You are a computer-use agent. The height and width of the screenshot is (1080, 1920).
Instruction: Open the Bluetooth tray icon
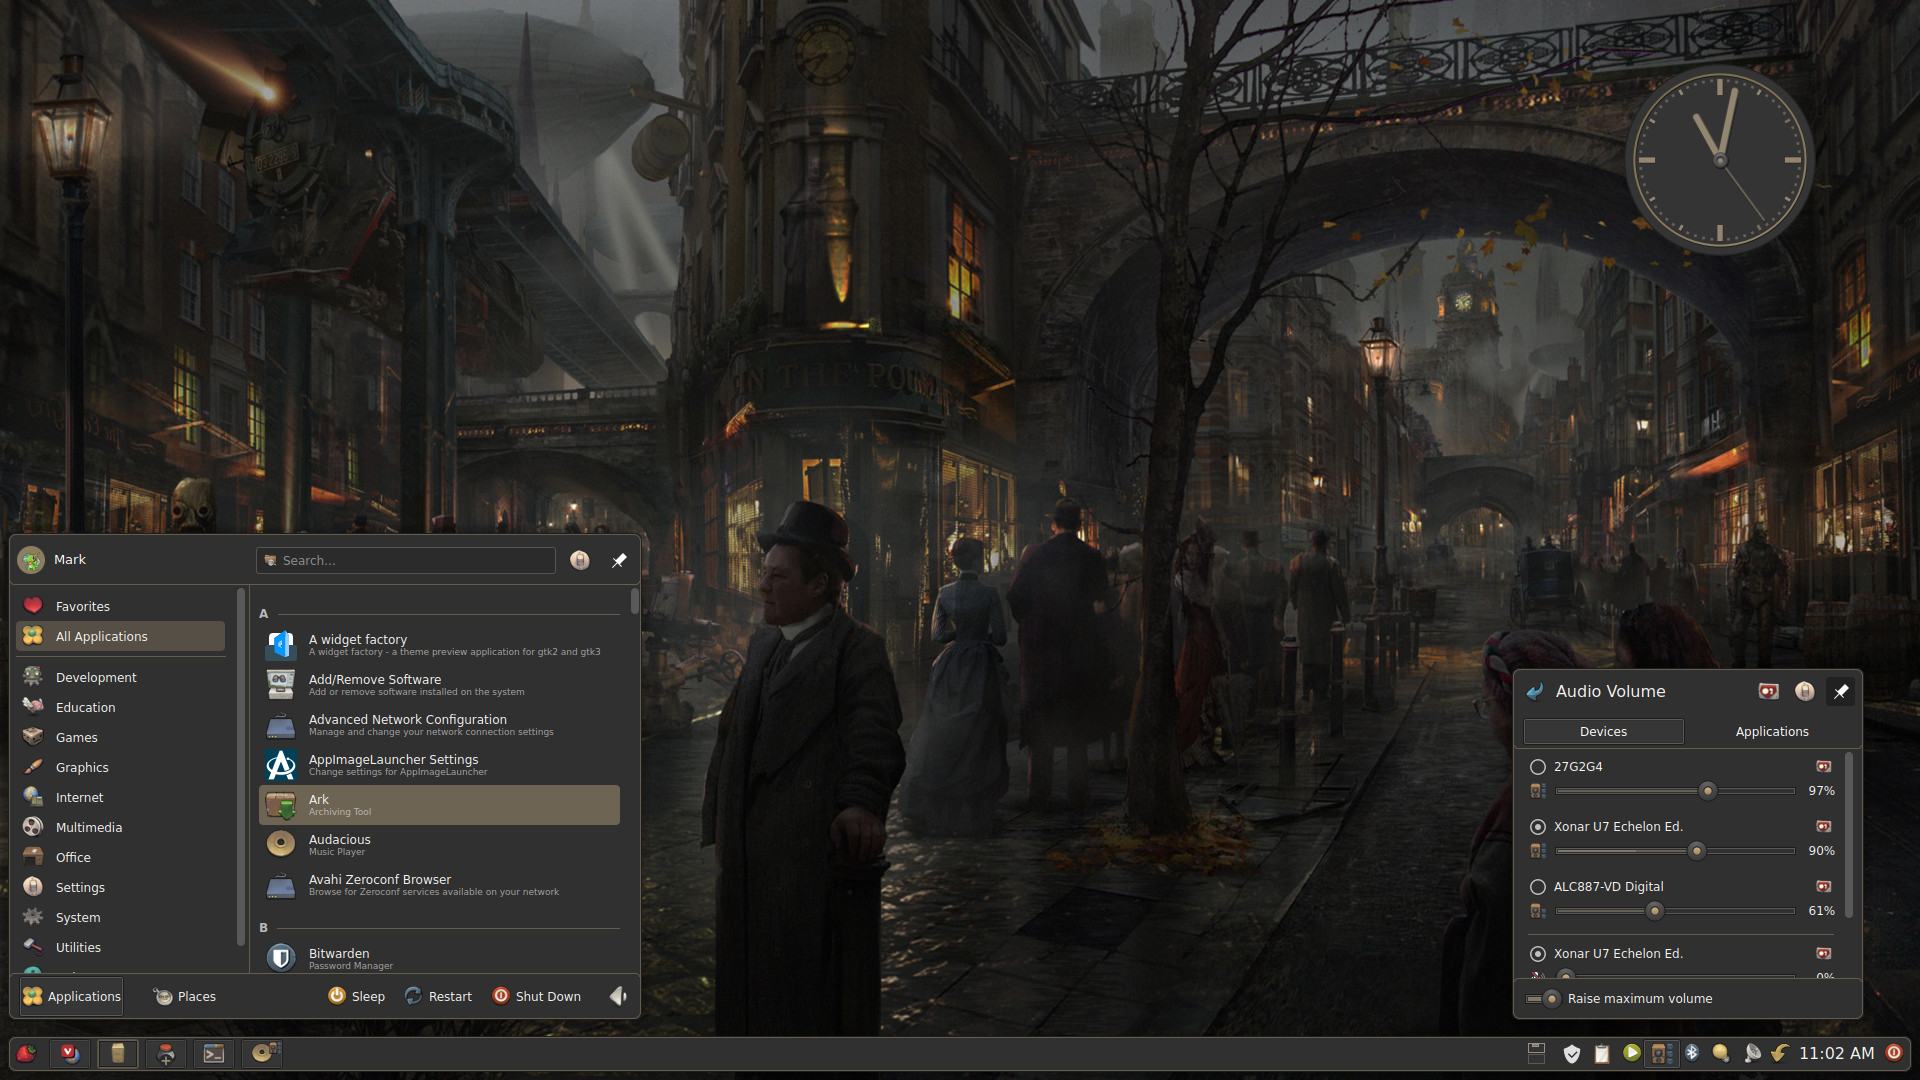click(1692, 1052)
